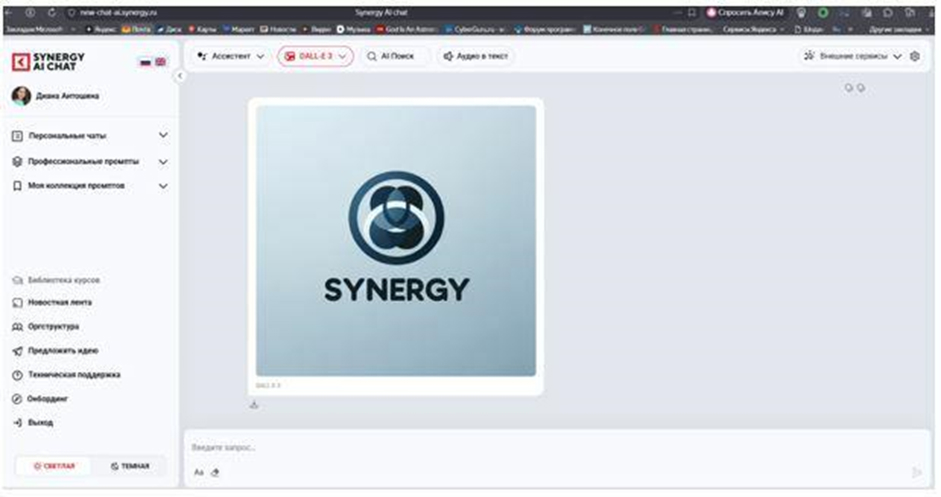The width and height of the screenshot is (941, 497).
Task: Open the generated SYNERGY logo image
Action: pyautogui.click(x=396, y=241)
